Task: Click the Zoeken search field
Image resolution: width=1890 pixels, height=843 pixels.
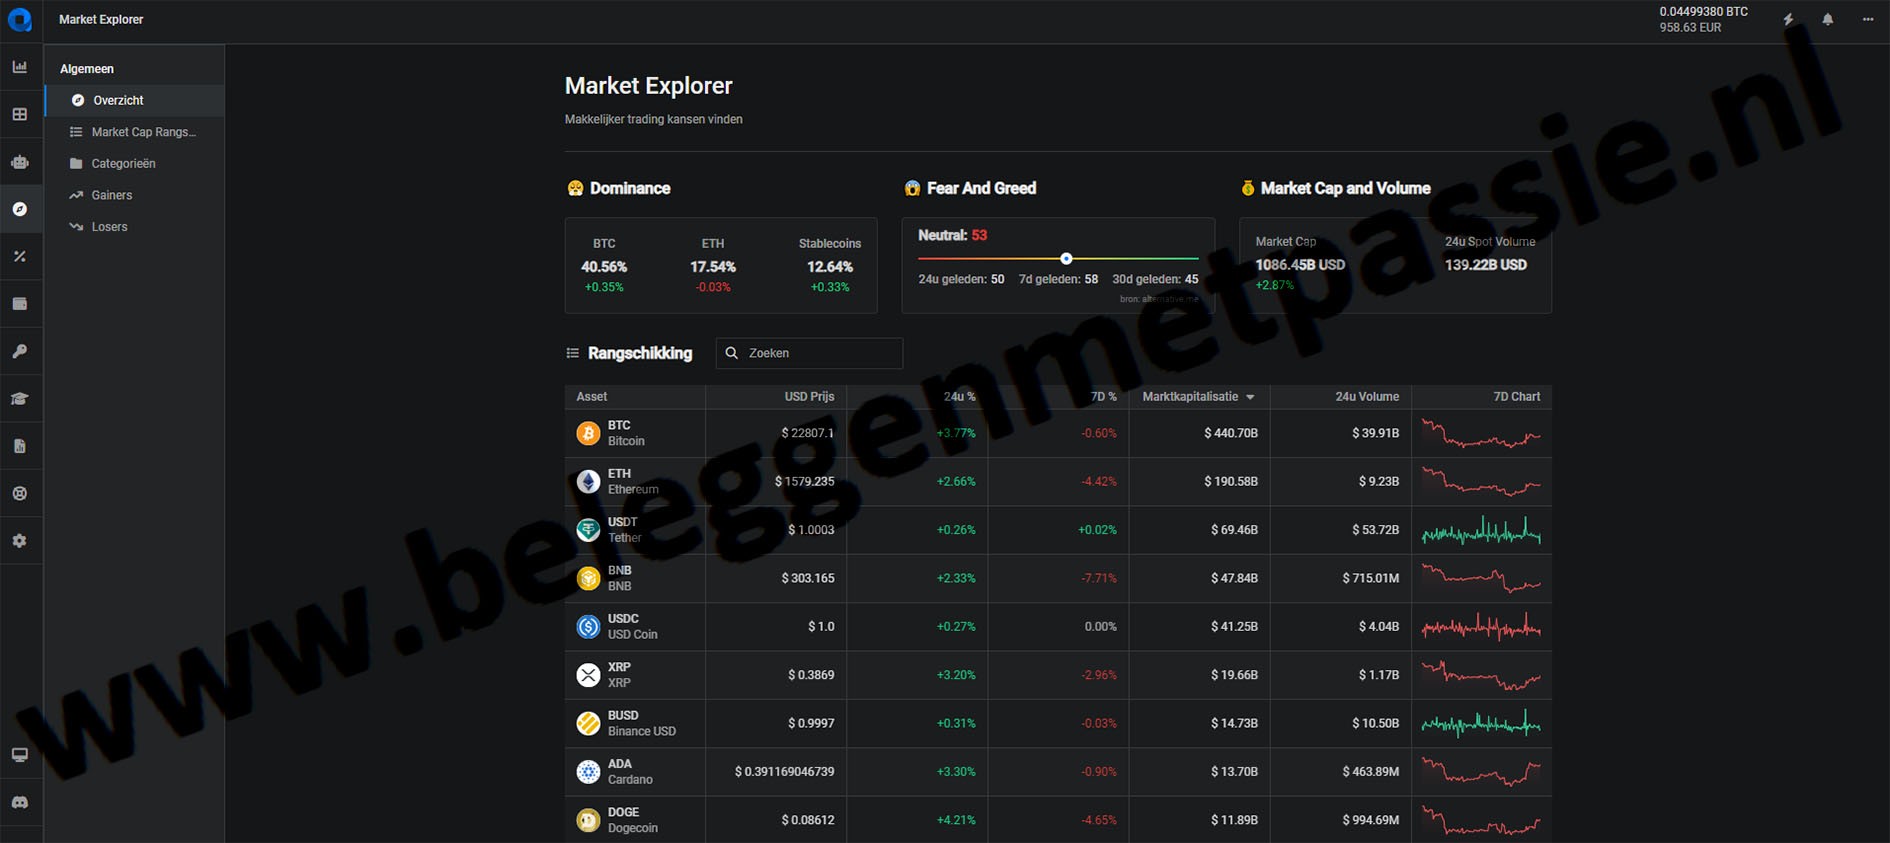Action: point(820,353)
